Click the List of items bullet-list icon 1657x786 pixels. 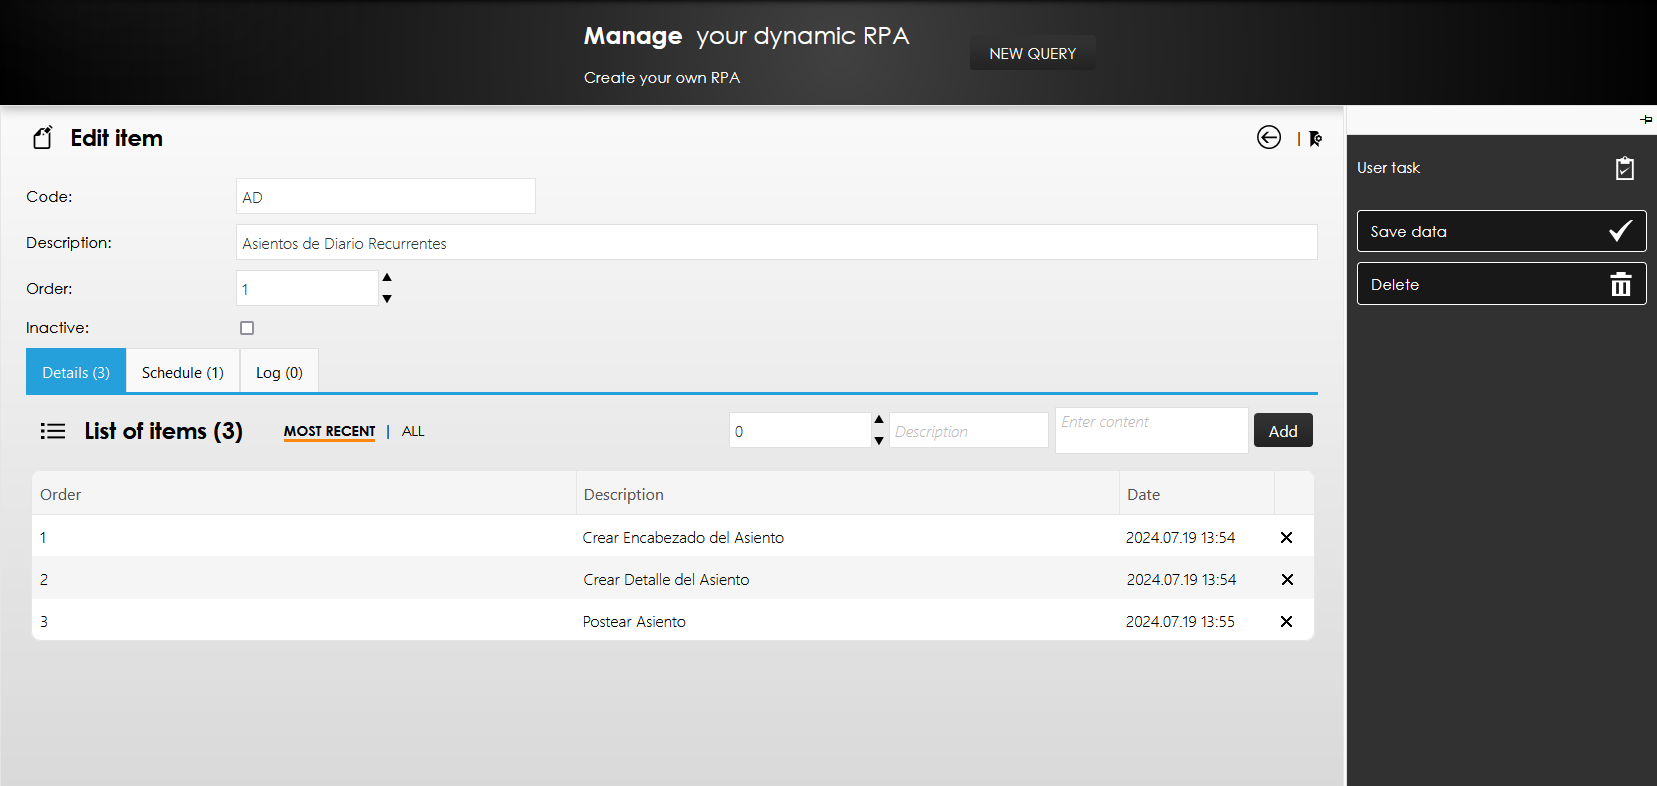click(x=53, y=431)
